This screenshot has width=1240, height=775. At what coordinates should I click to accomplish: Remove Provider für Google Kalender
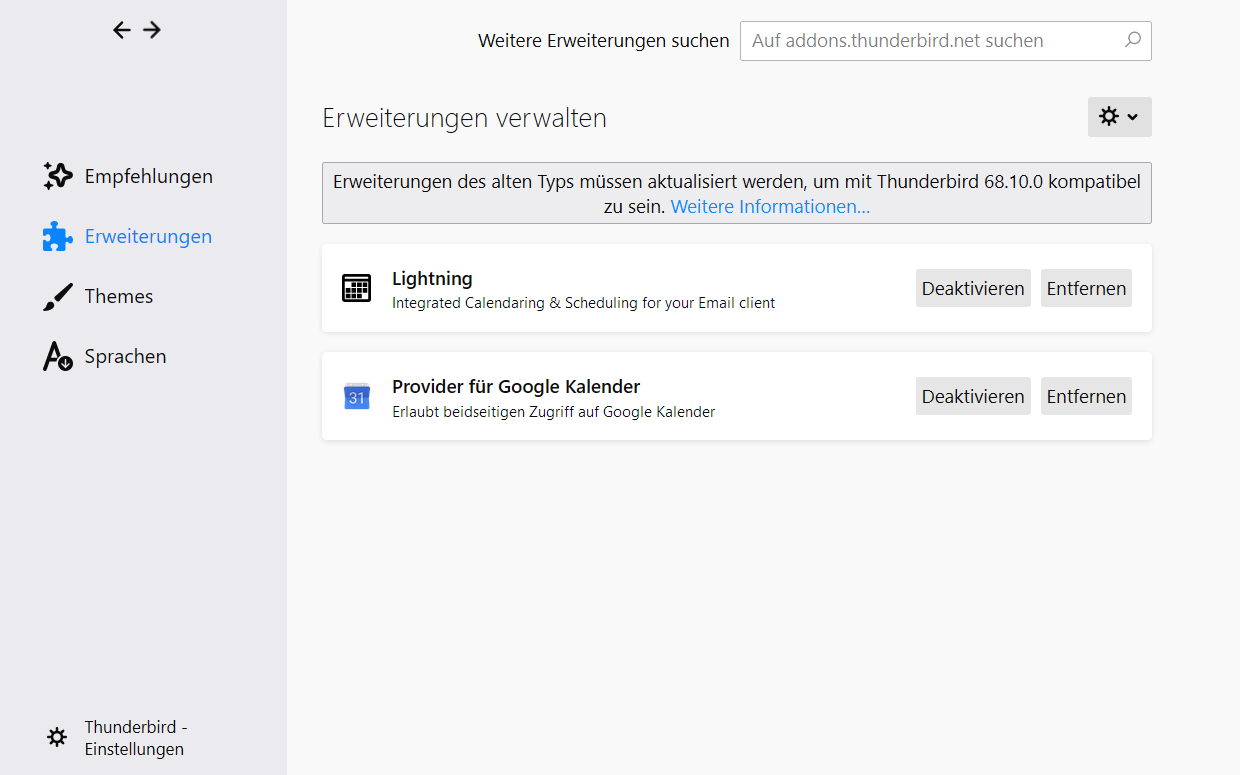click(1086, 396)
